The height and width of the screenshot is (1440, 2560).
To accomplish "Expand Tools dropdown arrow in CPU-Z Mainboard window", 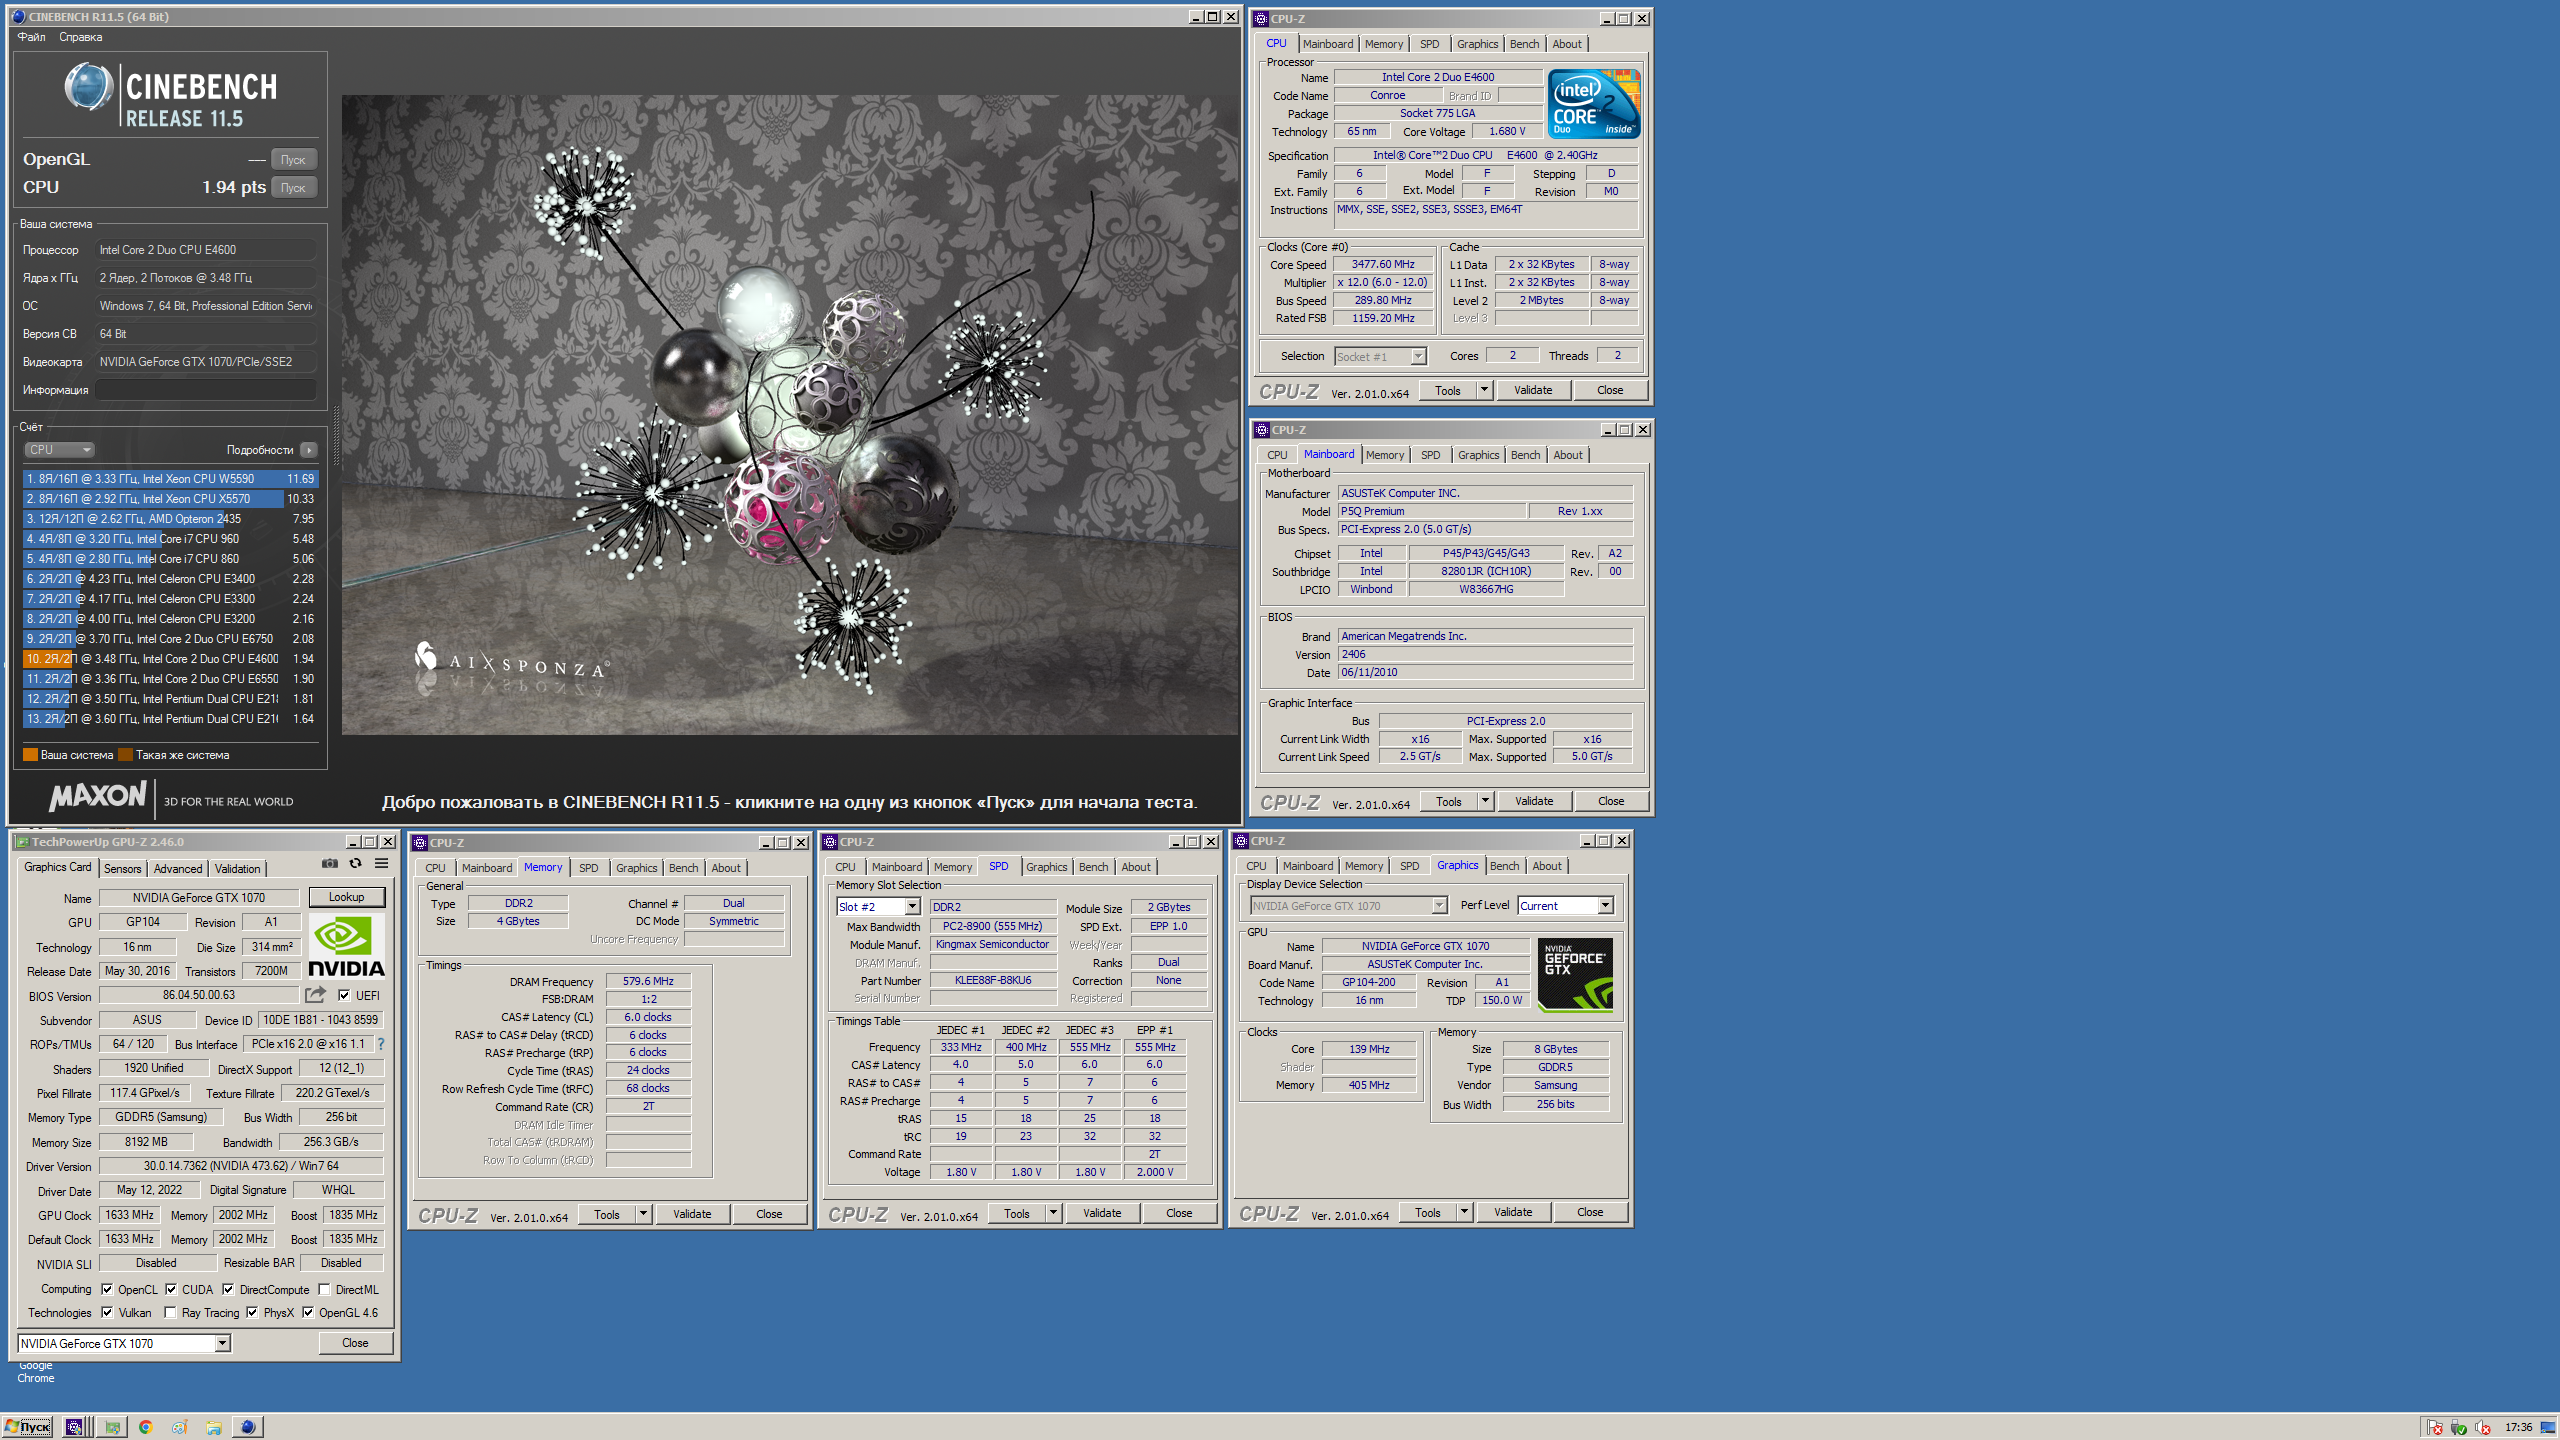I will [1485, 800].
